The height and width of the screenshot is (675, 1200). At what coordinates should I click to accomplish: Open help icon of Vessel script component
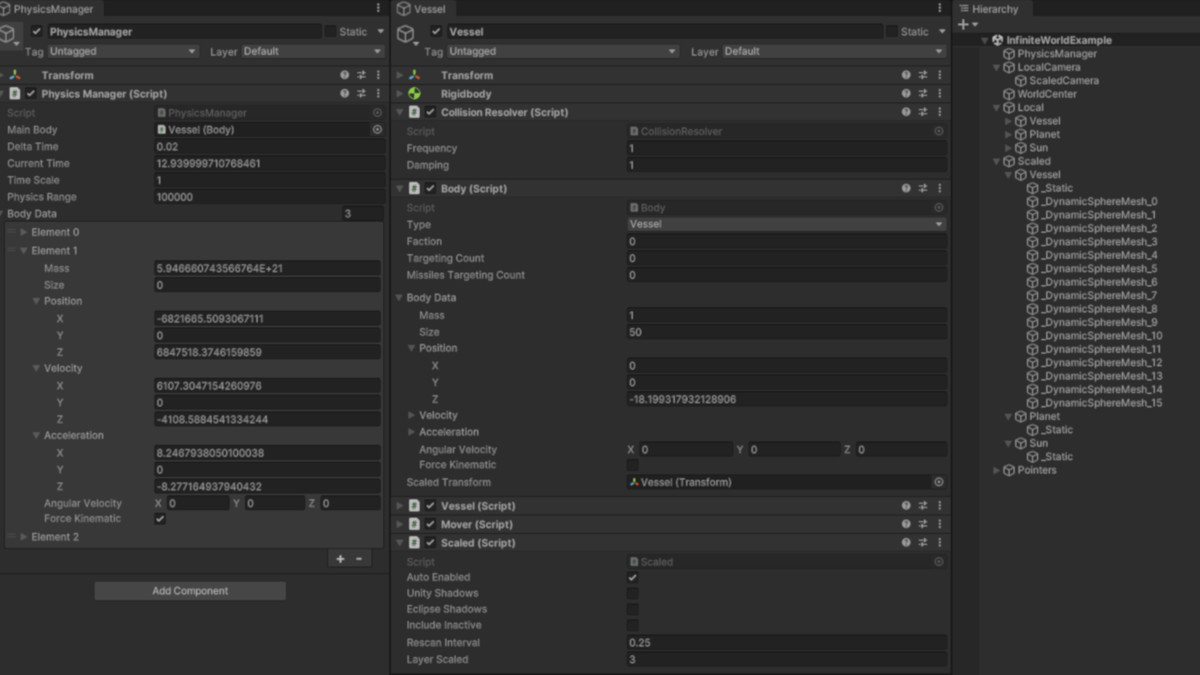tap(907, 506)
